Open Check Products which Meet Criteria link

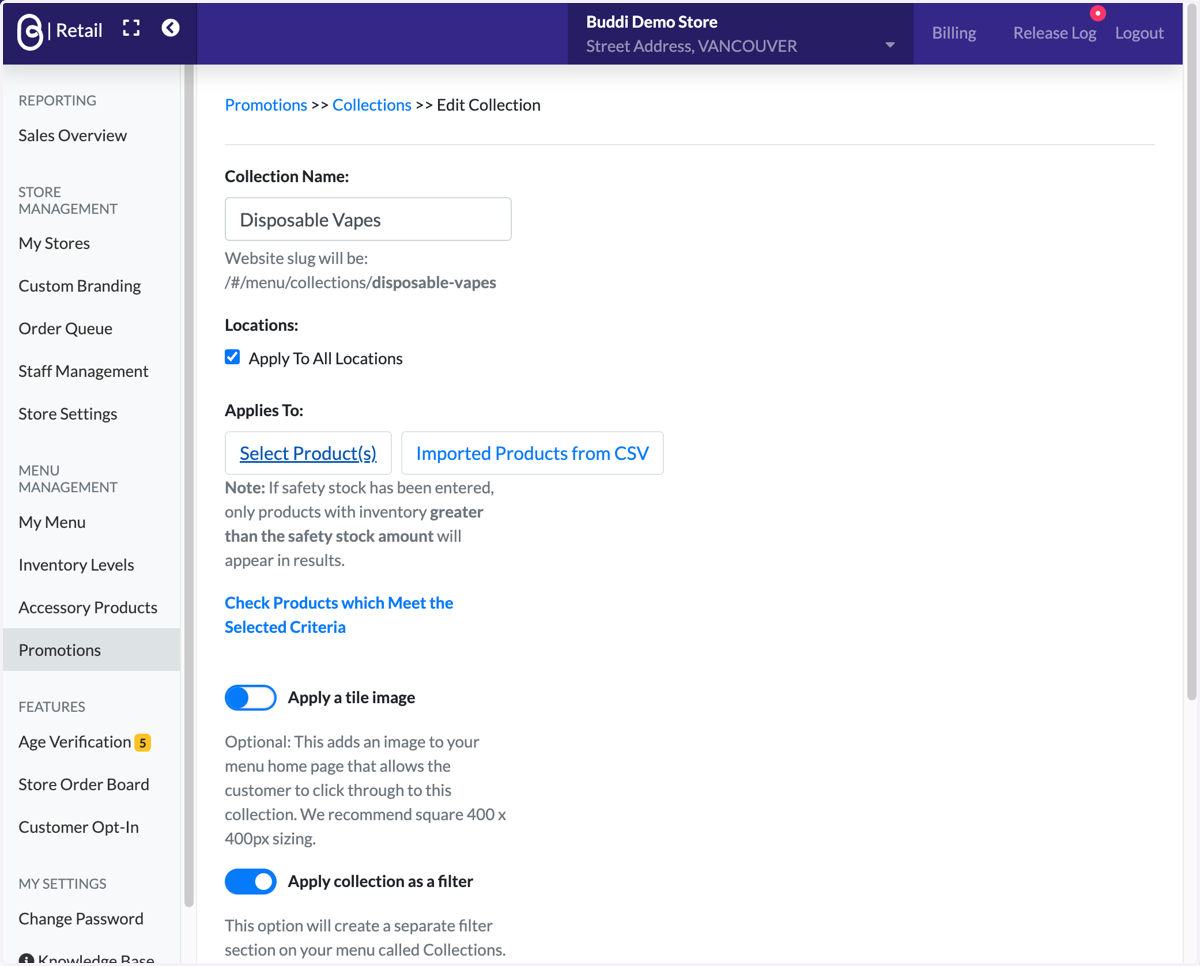[339, 615]
